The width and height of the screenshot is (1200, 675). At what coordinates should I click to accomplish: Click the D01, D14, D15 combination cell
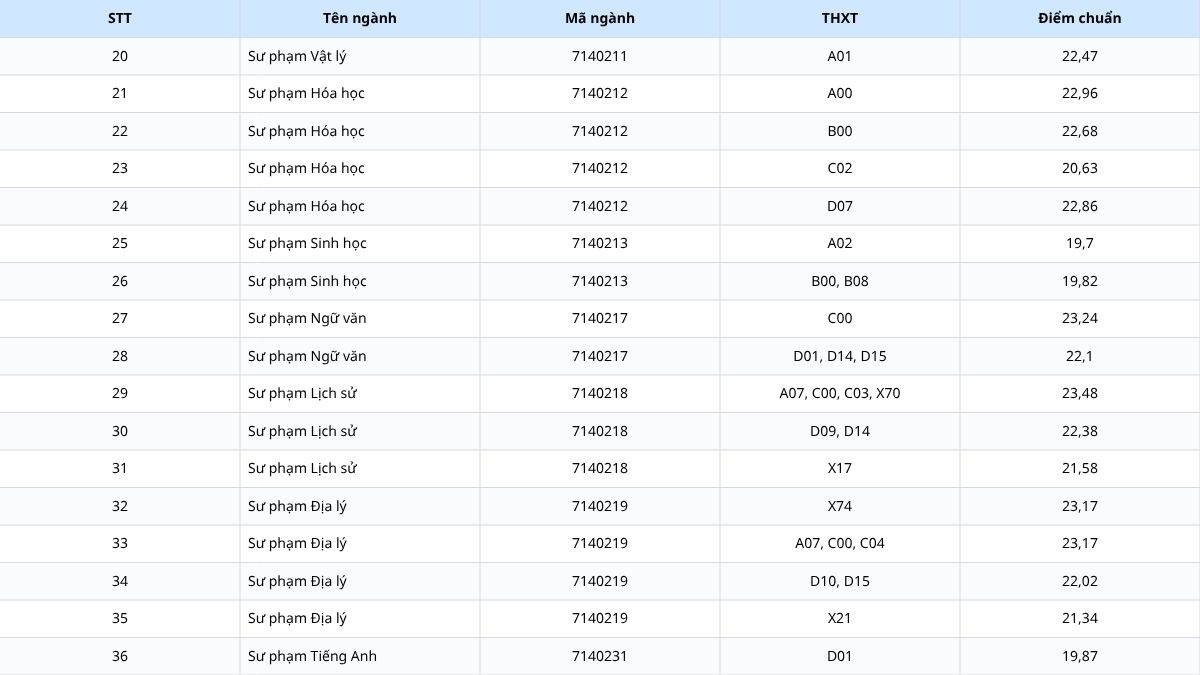(x=840, y=356)
